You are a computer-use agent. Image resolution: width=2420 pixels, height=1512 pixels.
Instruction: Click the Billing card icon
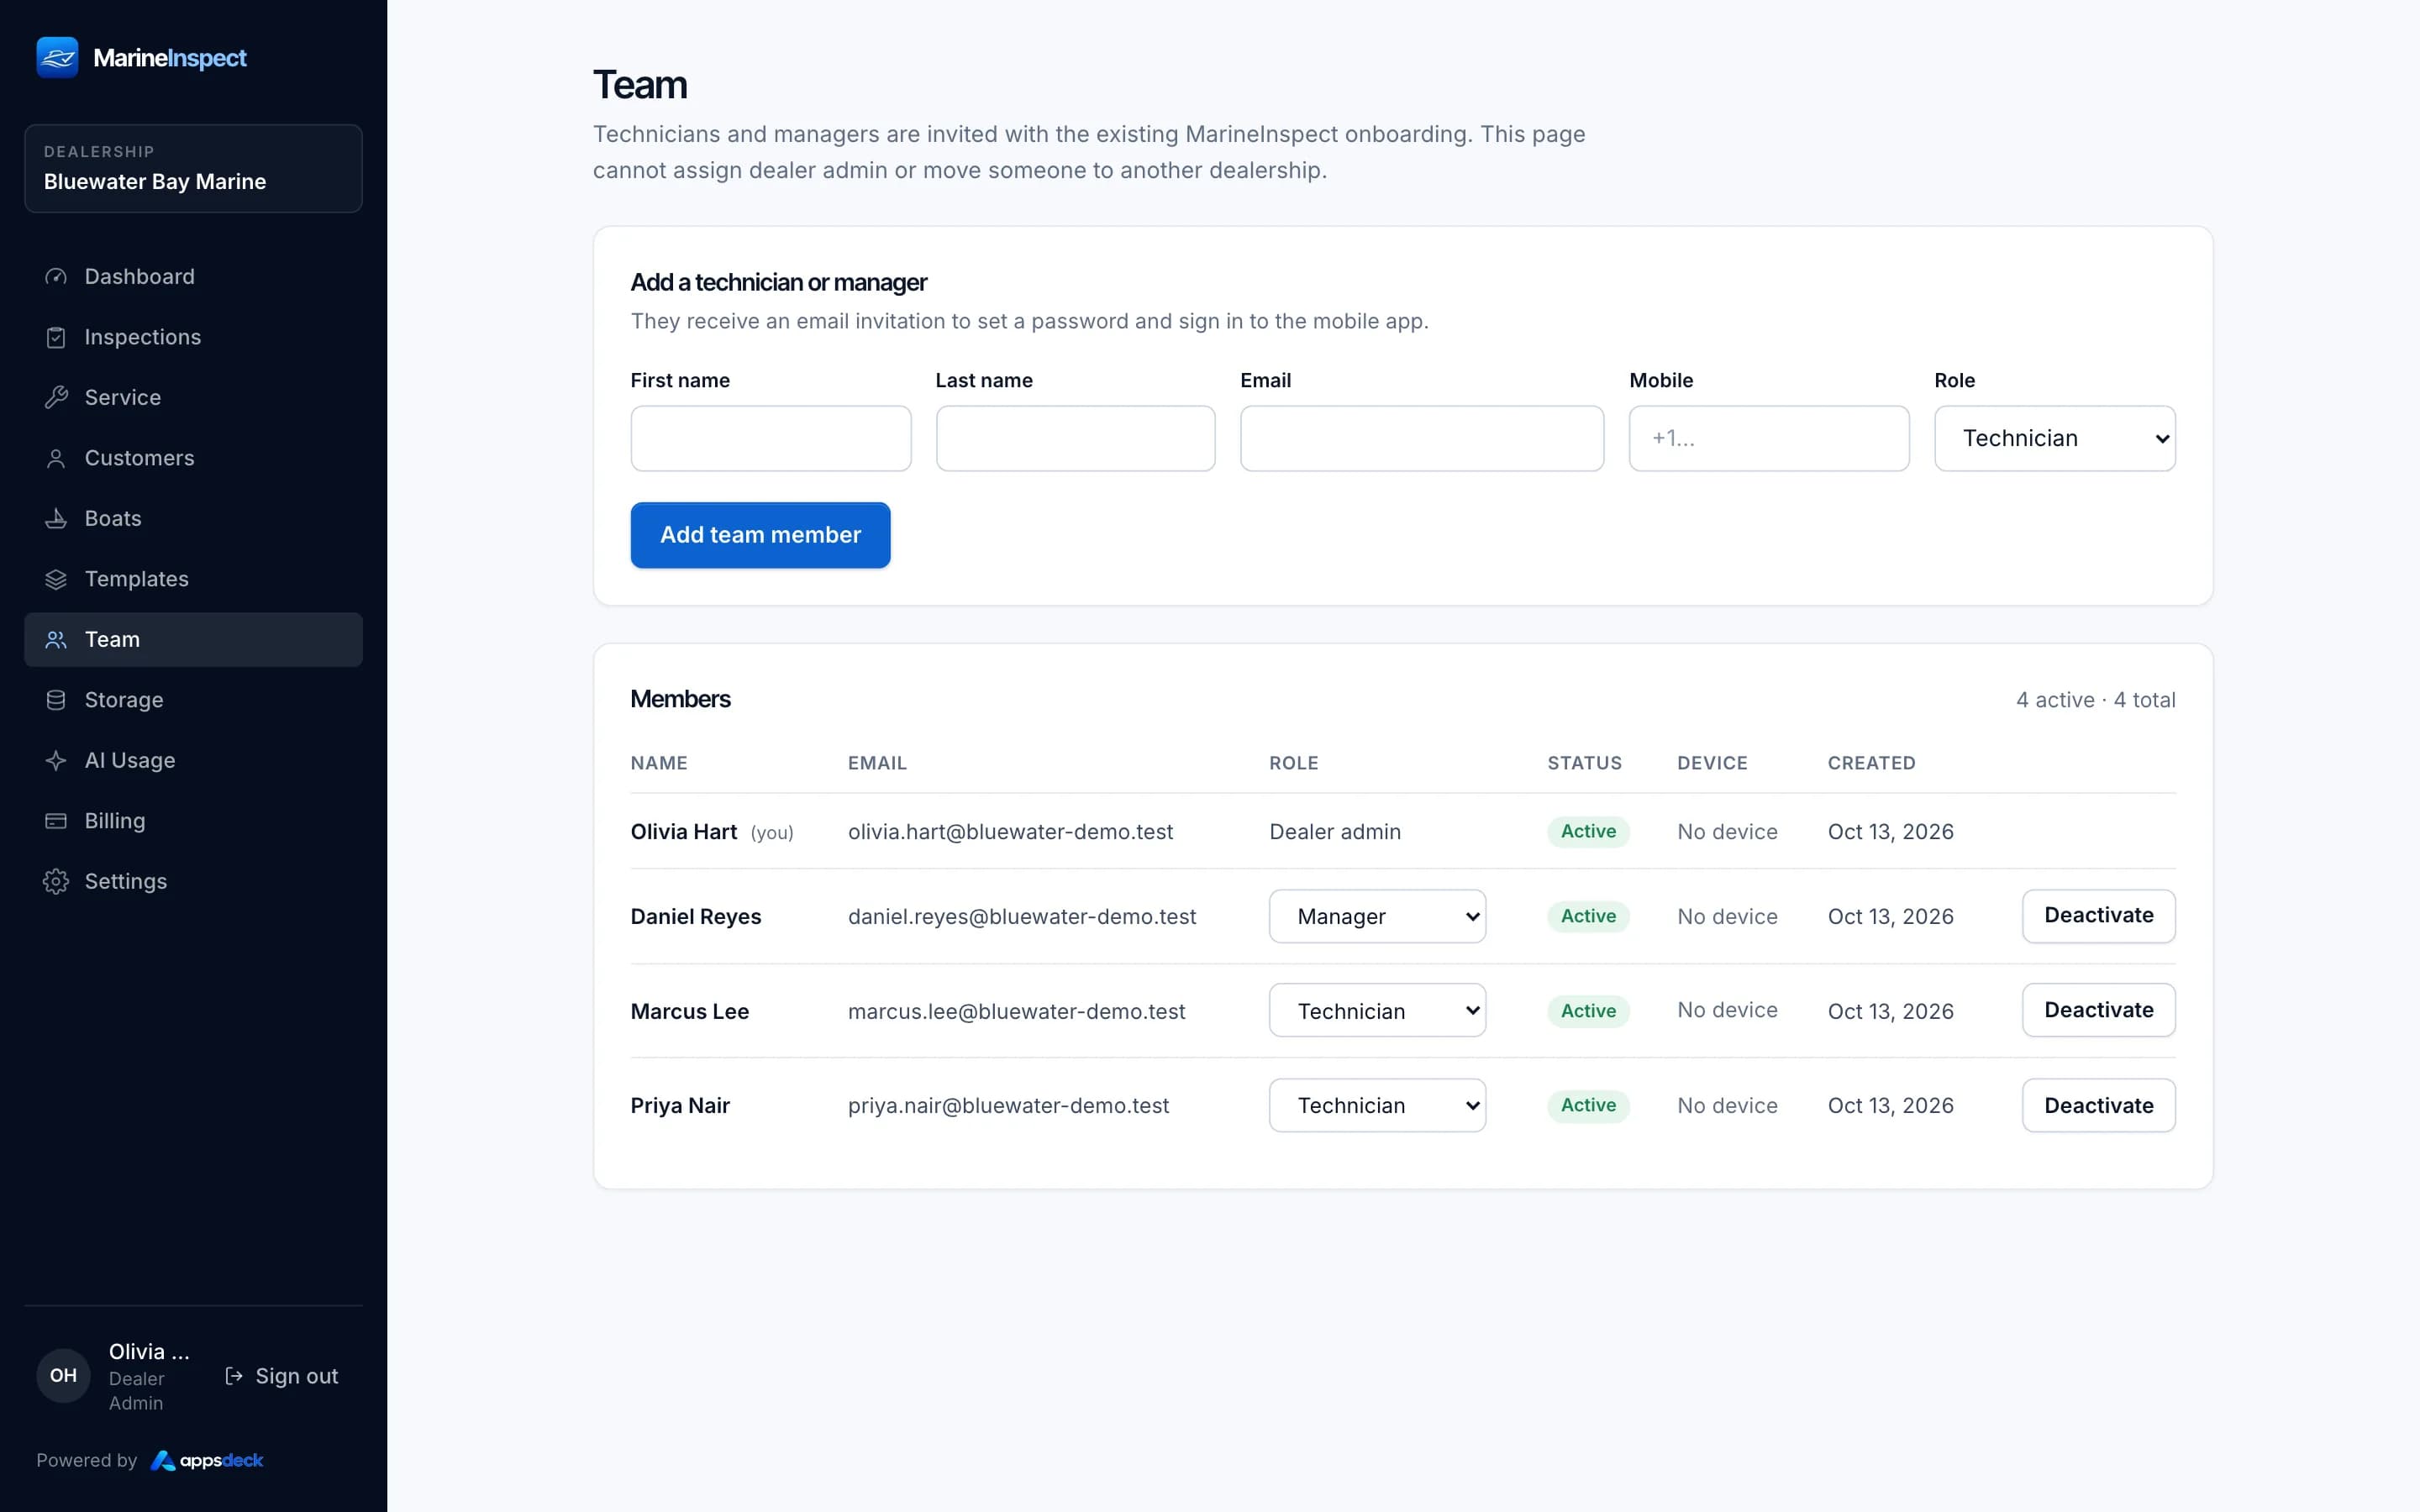[x=56, y=821]
